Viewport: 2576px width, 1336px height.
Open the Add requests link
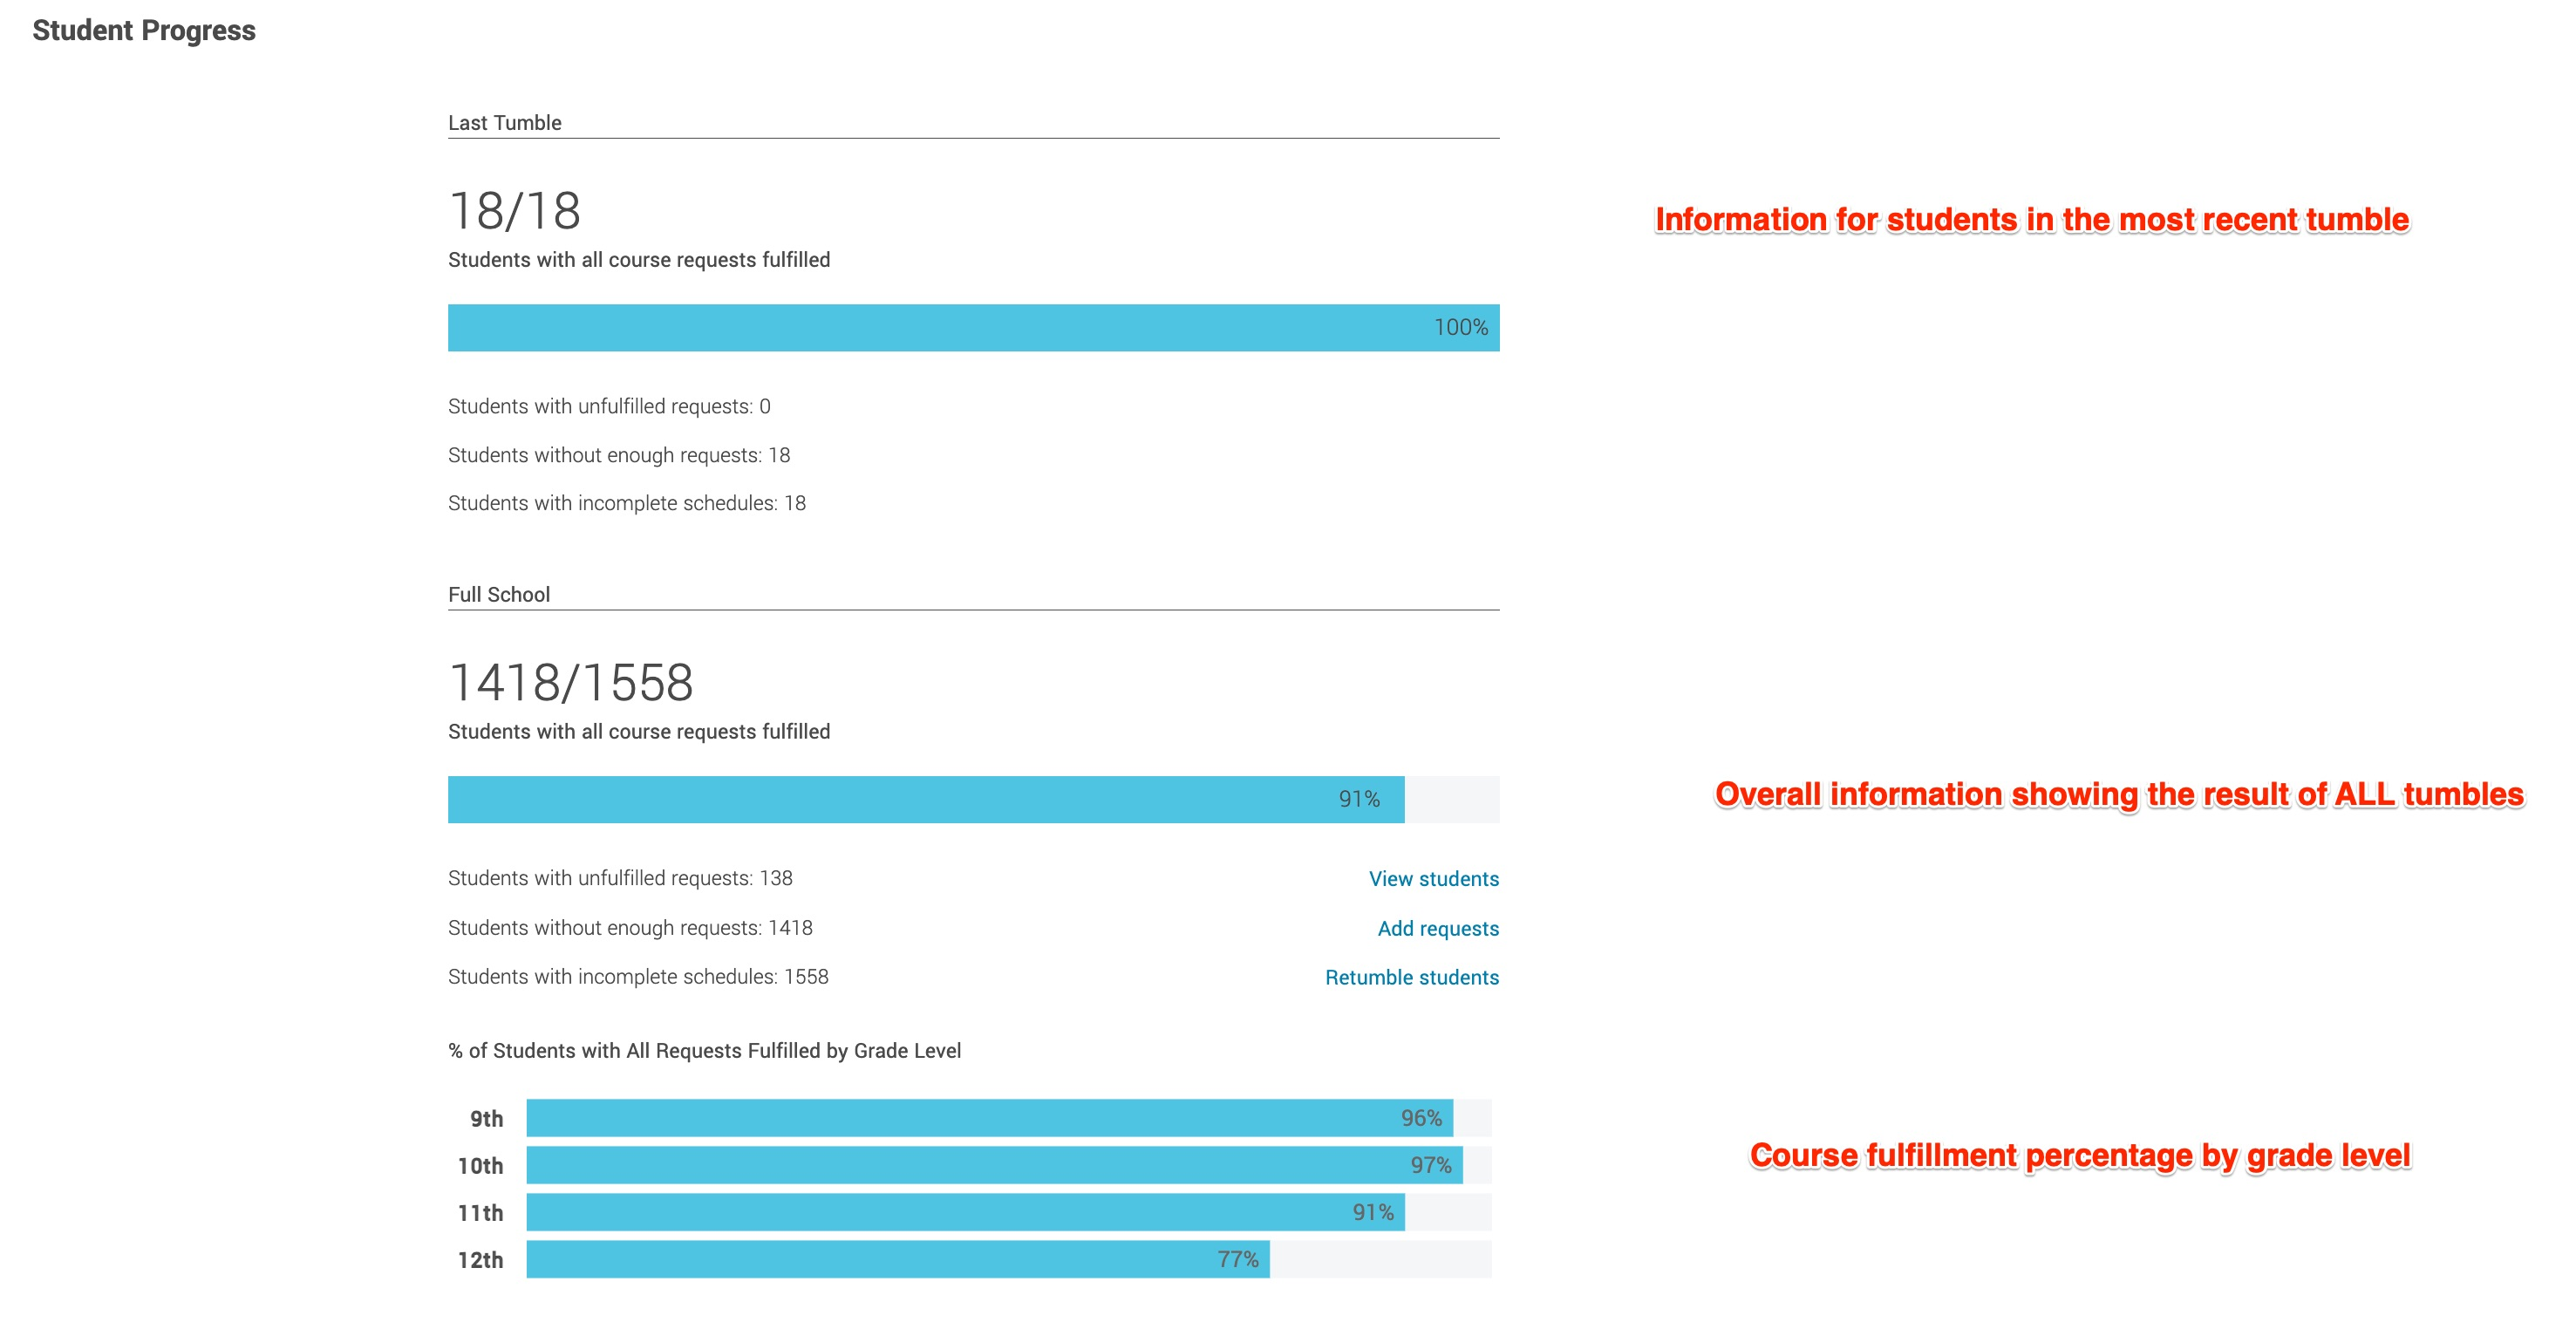click(x=1438, y=929)
